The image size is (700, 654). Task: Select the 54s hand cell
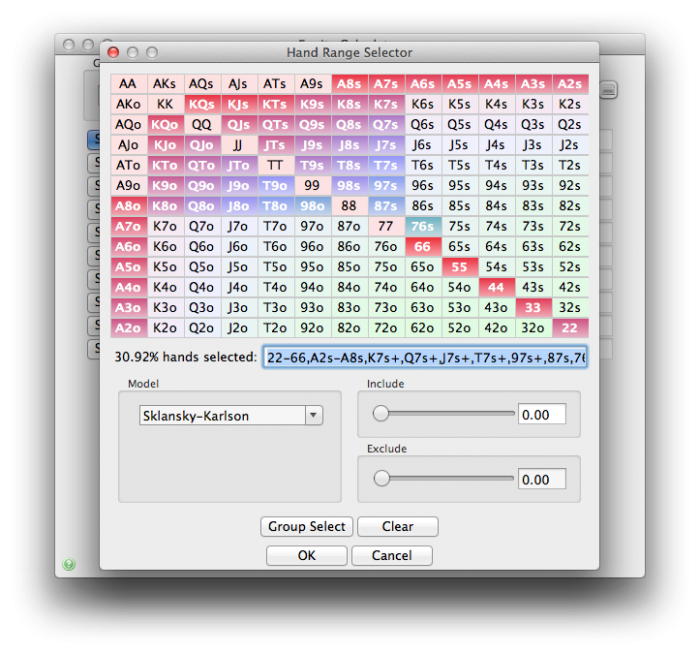click(x=496, y=267)
